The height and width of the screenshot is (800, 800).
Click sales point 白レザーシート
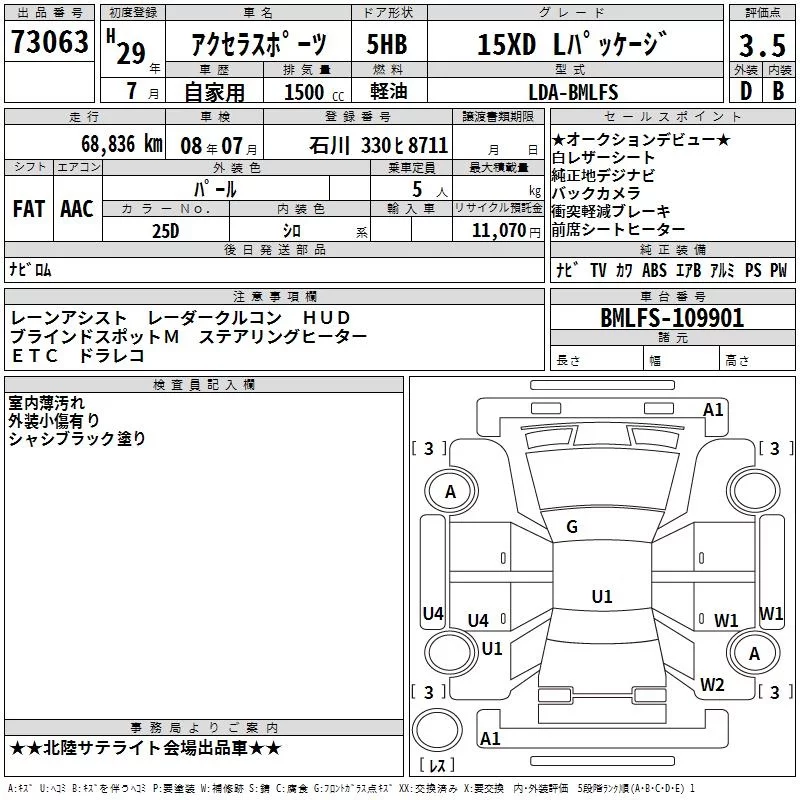click(x=603, y=158)
